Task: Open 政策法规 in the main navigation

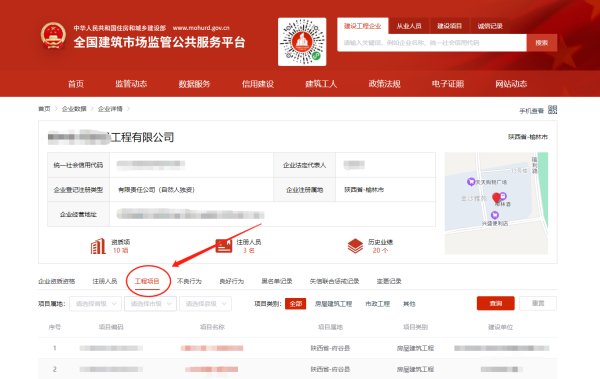Action: coord(385,84)
